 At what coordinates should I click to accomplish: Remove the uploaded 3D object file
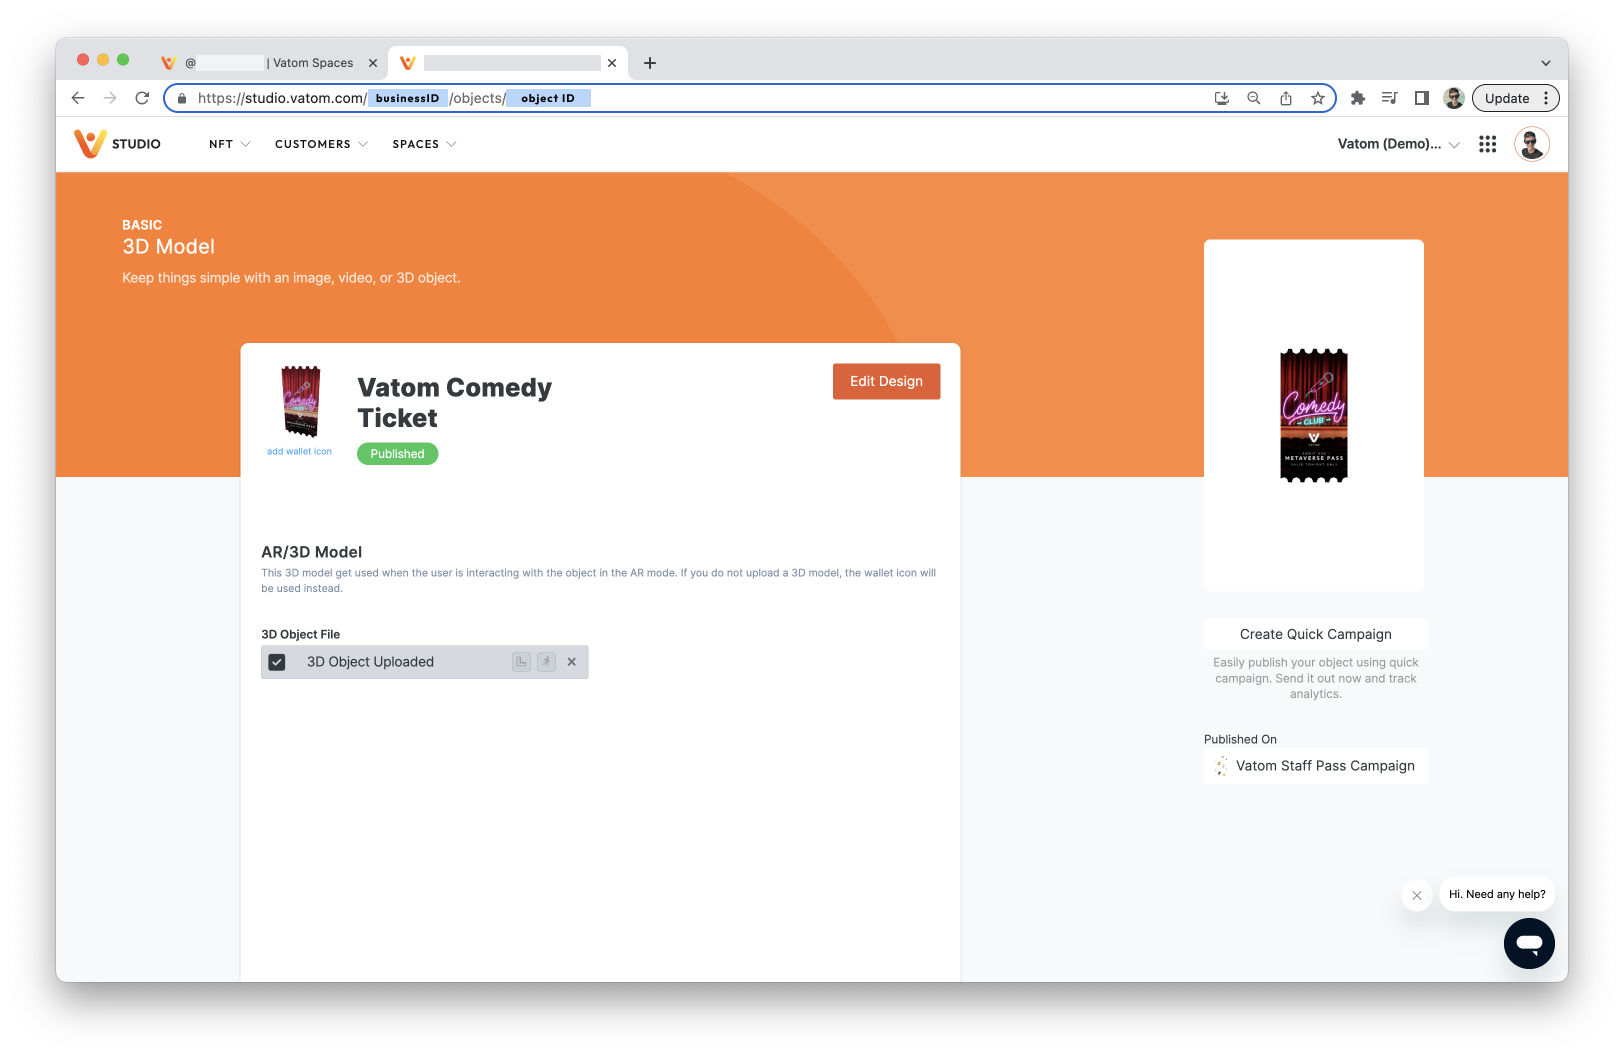pos(572,662)
